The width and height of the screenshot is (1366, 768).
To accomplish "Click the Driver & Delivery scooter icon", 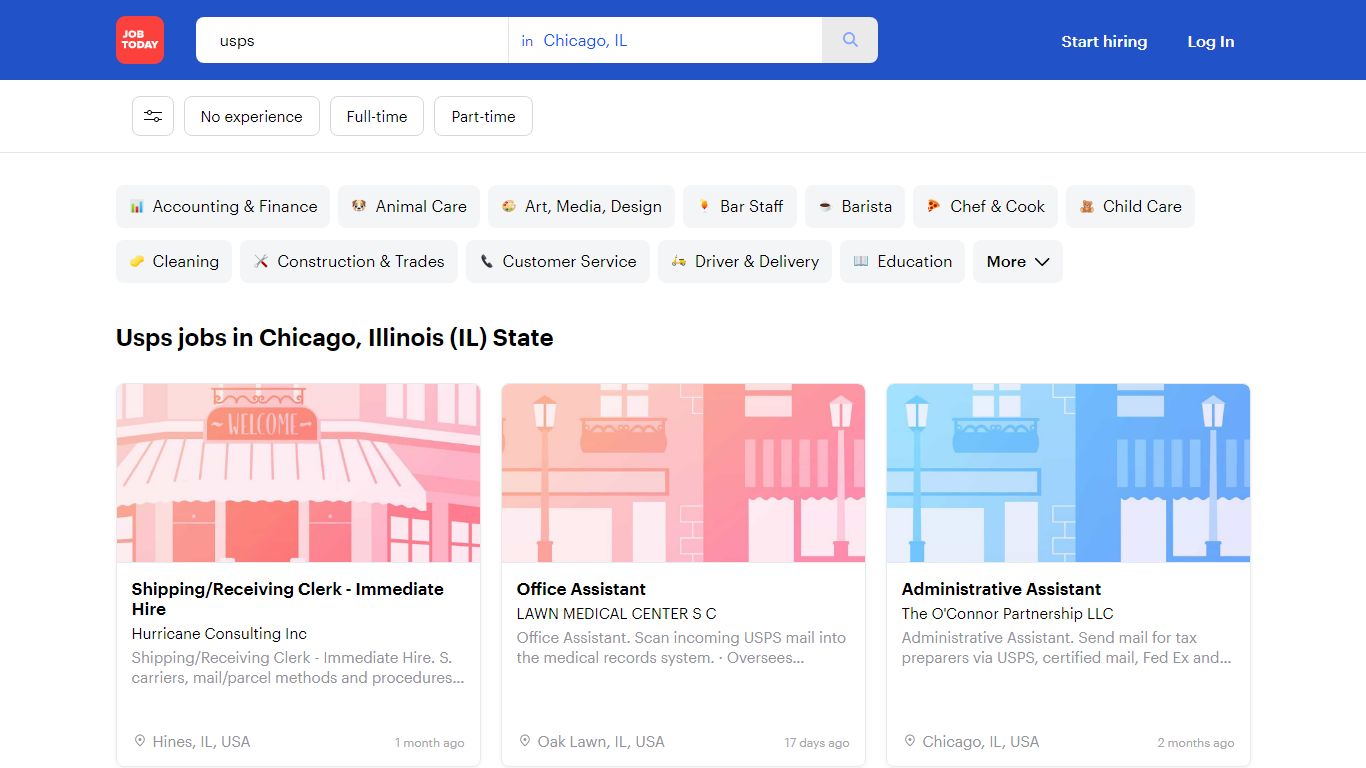I will (679, 262).
